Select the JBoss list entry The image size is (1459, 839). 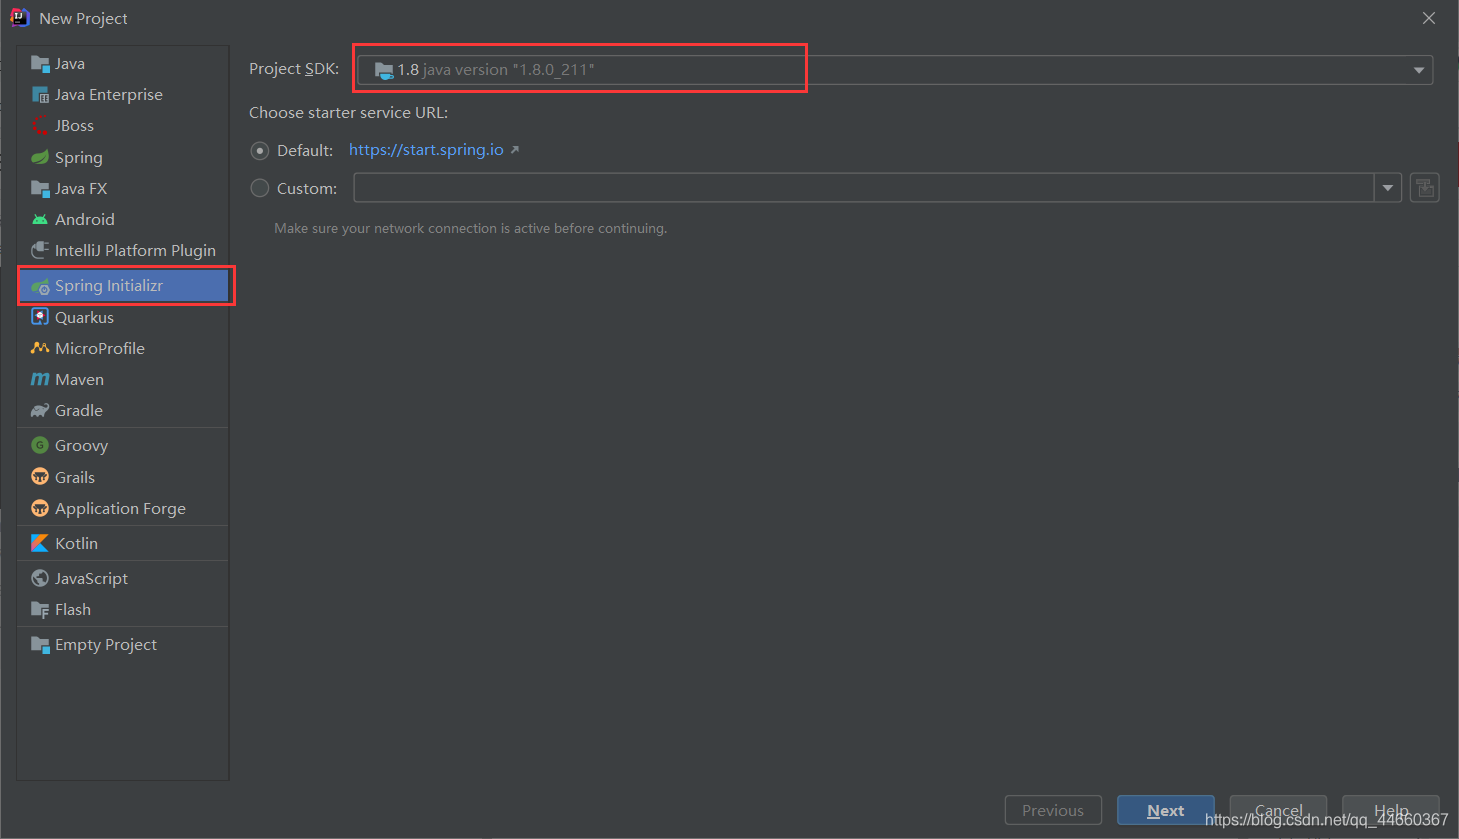(123, 126)
